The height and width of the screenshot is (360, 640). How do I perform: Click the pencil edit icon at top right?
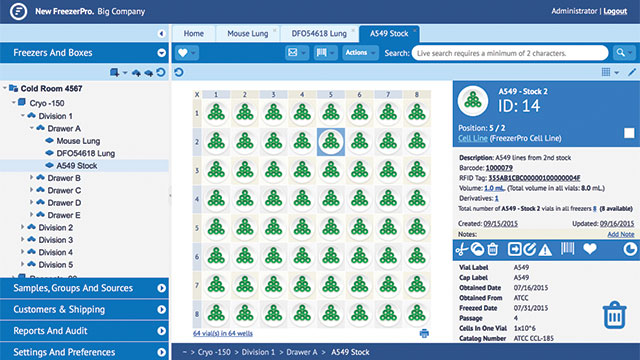click(x=632, y=72)
